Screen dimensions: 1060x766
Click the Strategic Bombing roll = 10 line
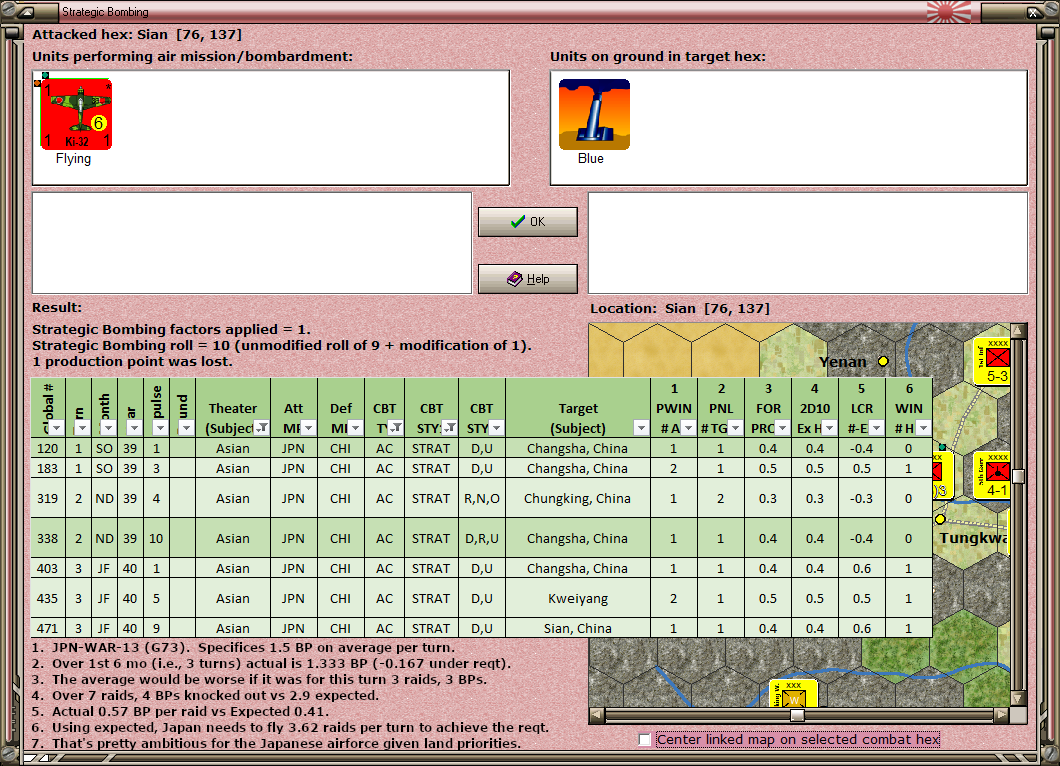click(x=282, y=345)
